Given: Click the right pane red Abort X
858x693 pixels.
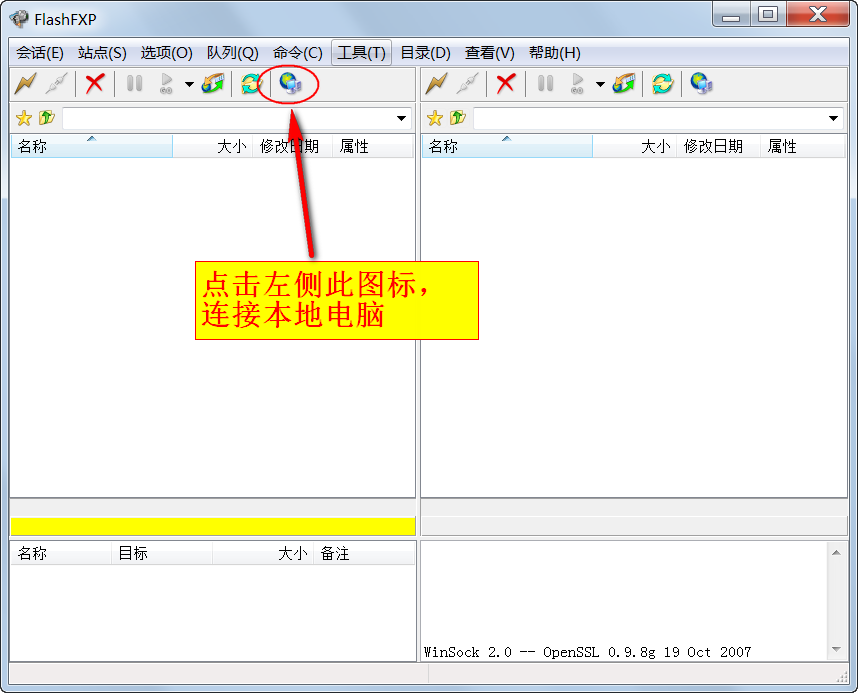Looking at the screenshot, I should [506, 84].
